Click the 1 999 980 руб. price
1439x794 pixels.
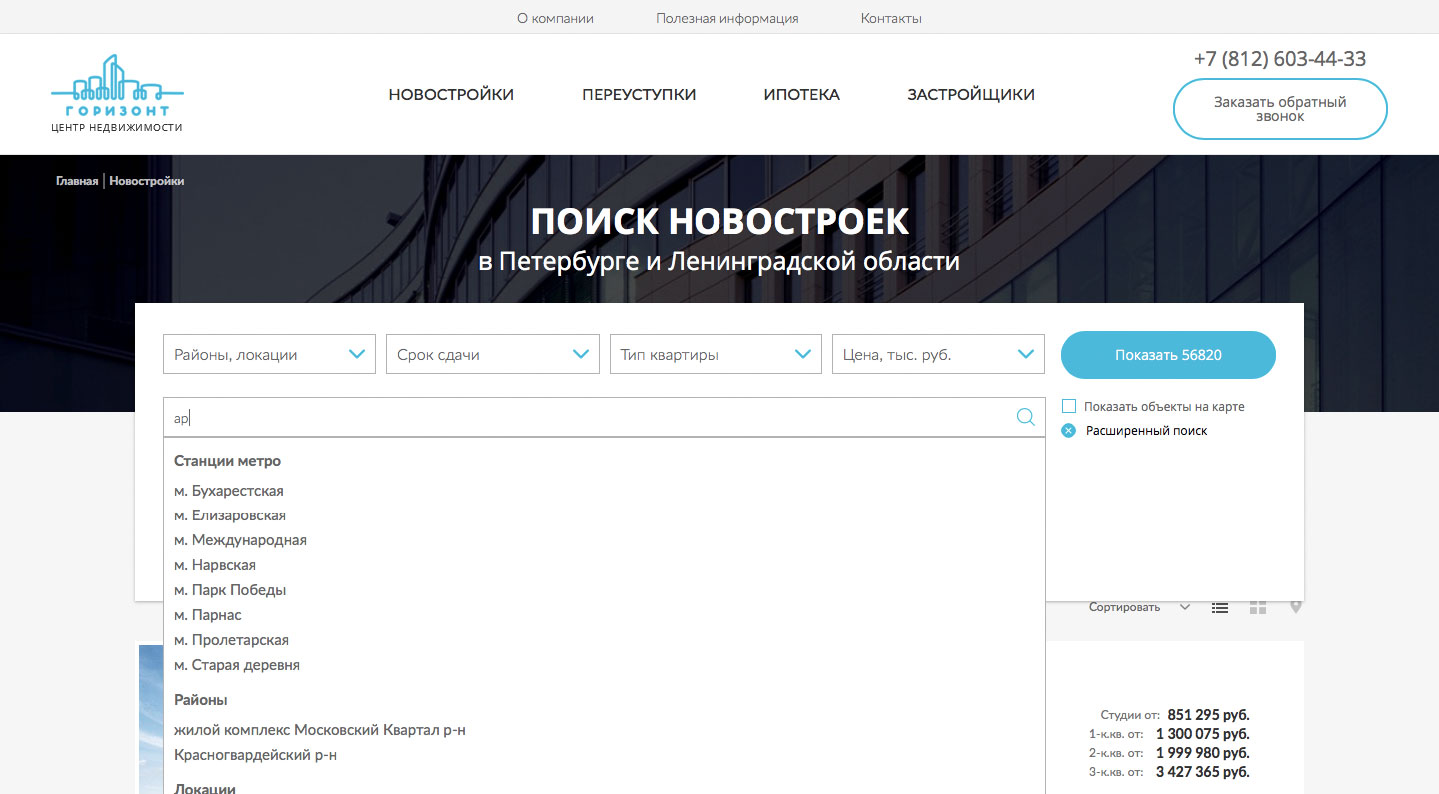1202,753
